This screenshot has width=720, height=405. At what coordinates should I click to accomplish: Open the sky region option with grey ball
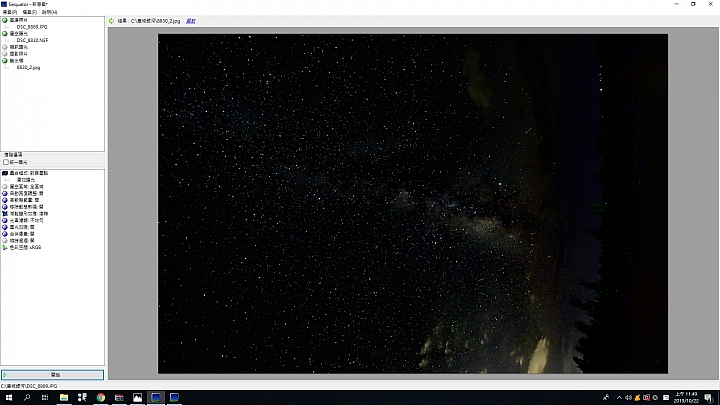23,187
